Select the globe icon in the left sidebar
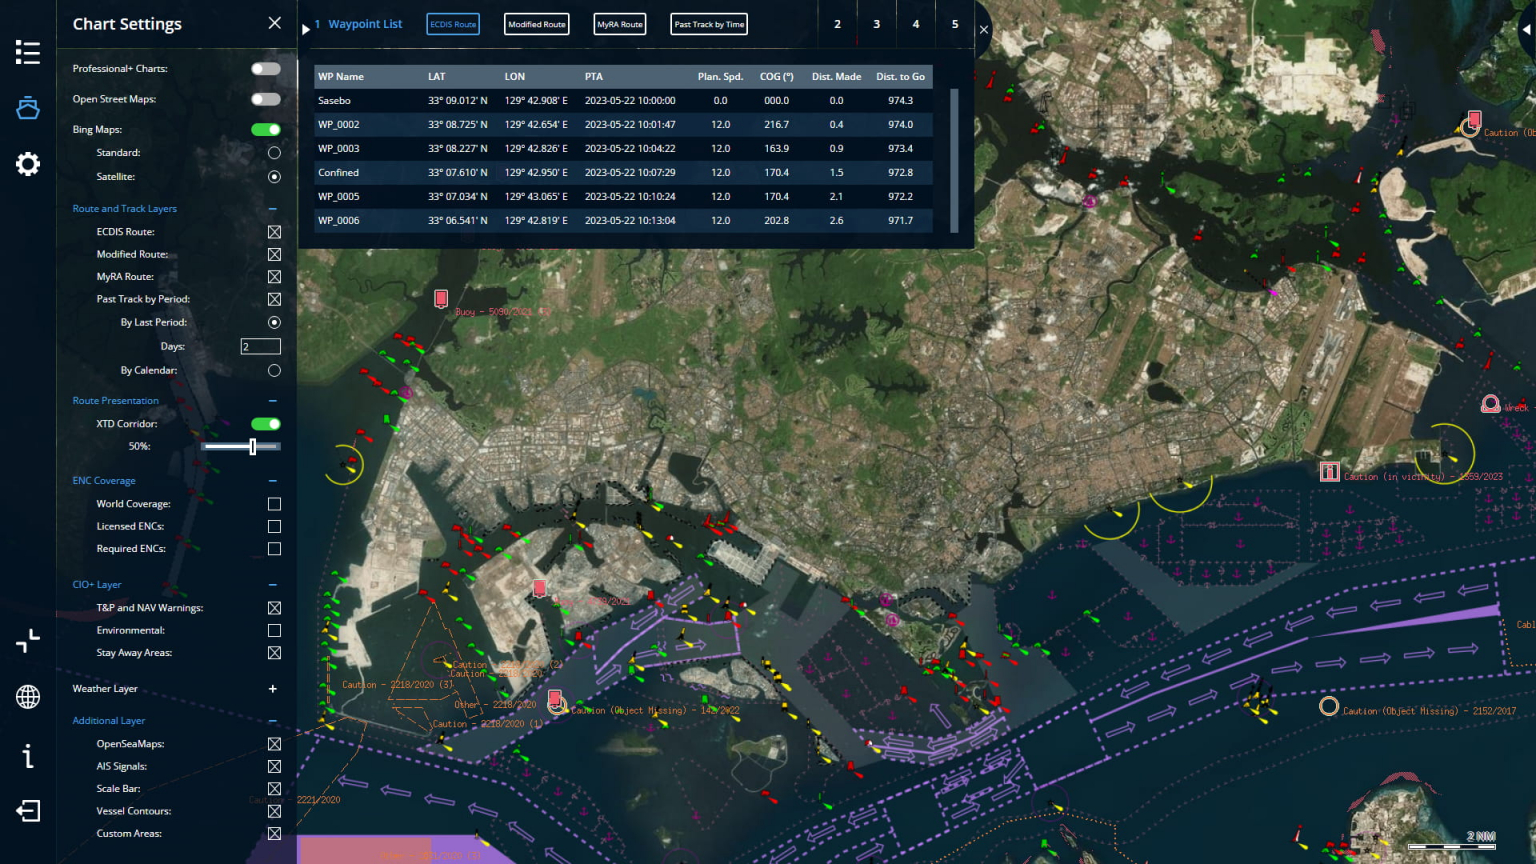1536x864 pixels. click(27, 698)
